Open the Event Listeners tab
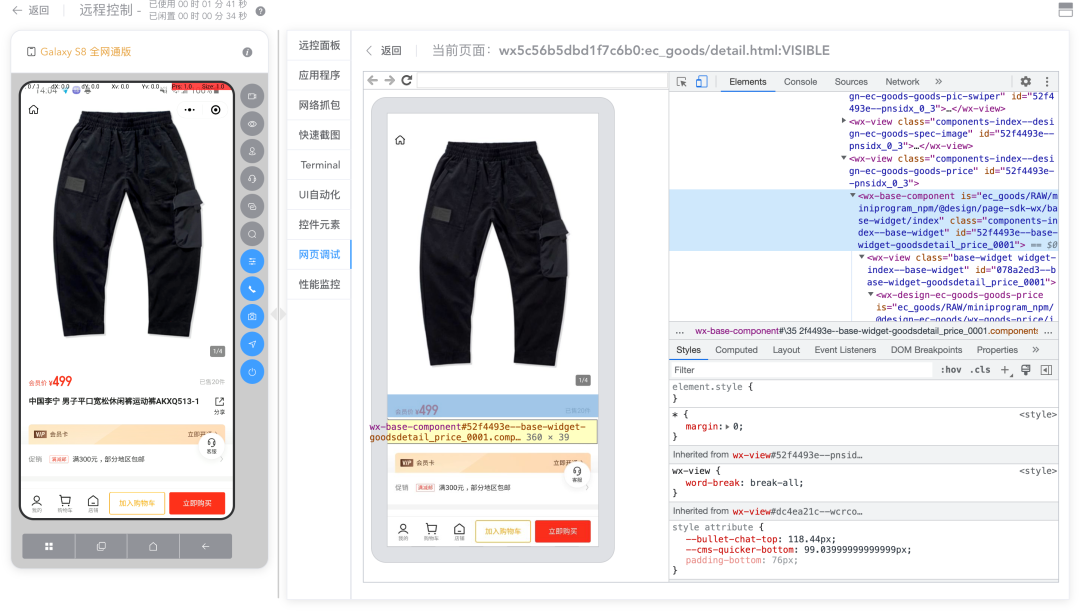1080x611 pixels. (845, 350)
